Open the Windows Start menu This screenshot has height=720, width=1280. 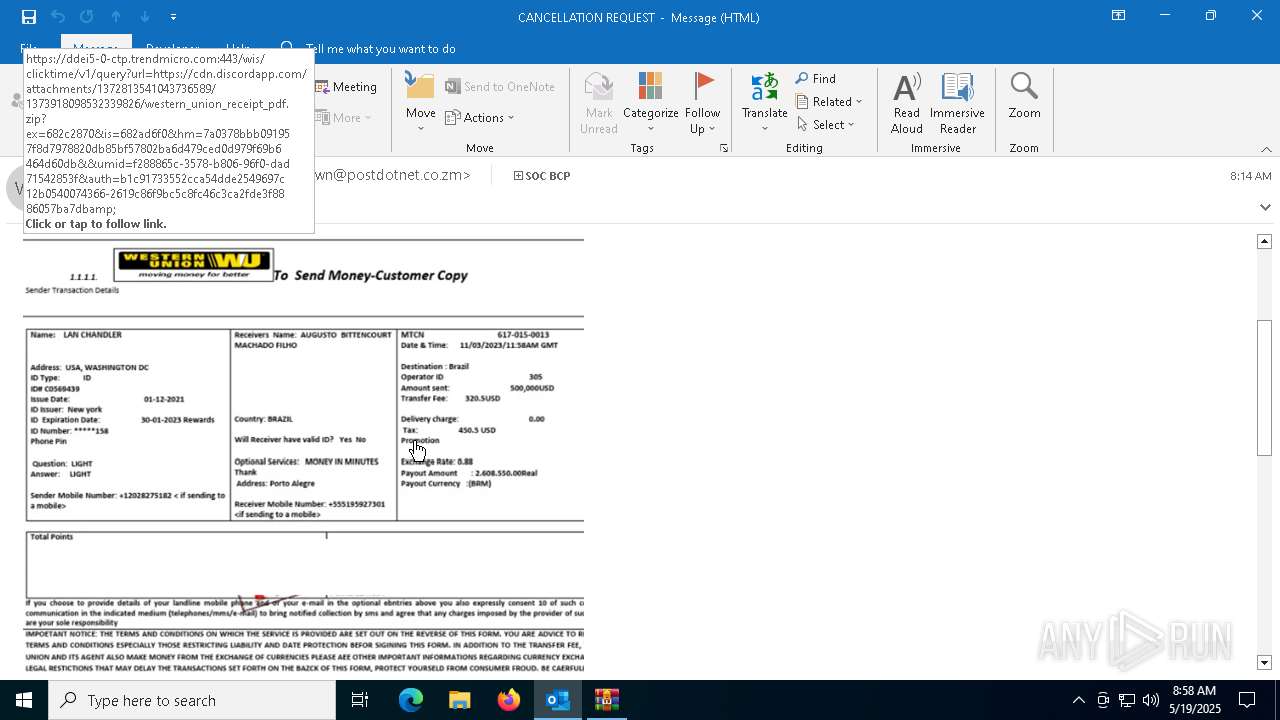(x=24, y=700)
